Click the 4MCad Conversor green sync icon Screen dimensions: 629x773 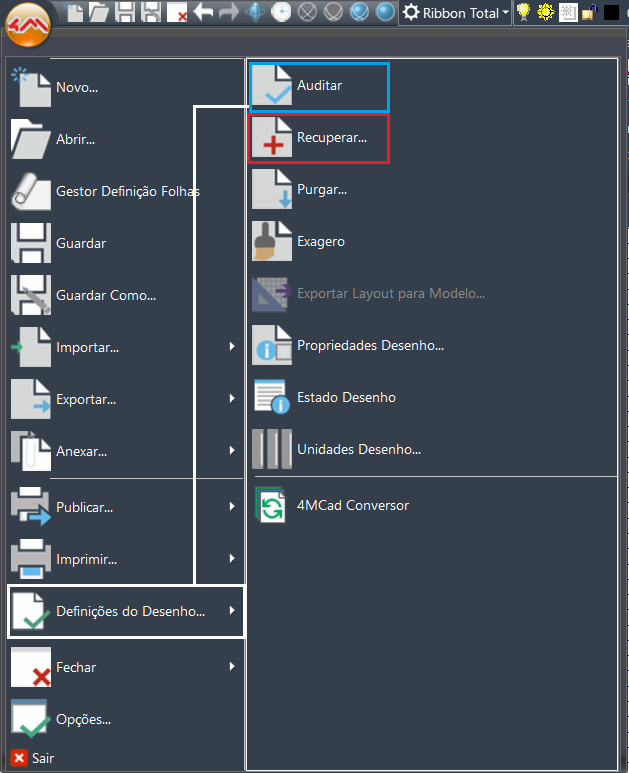point(271,505)
